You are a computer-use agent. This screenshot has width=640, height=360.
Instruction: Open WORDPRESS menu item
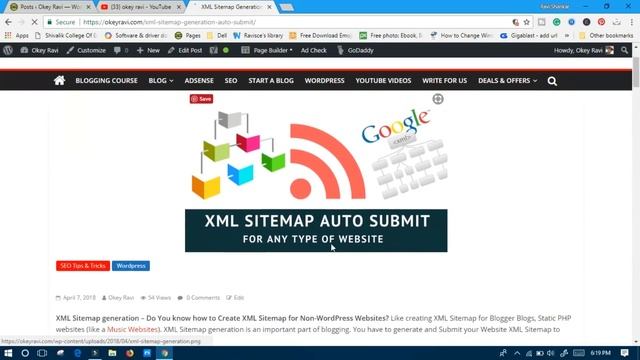click(324, 81)
